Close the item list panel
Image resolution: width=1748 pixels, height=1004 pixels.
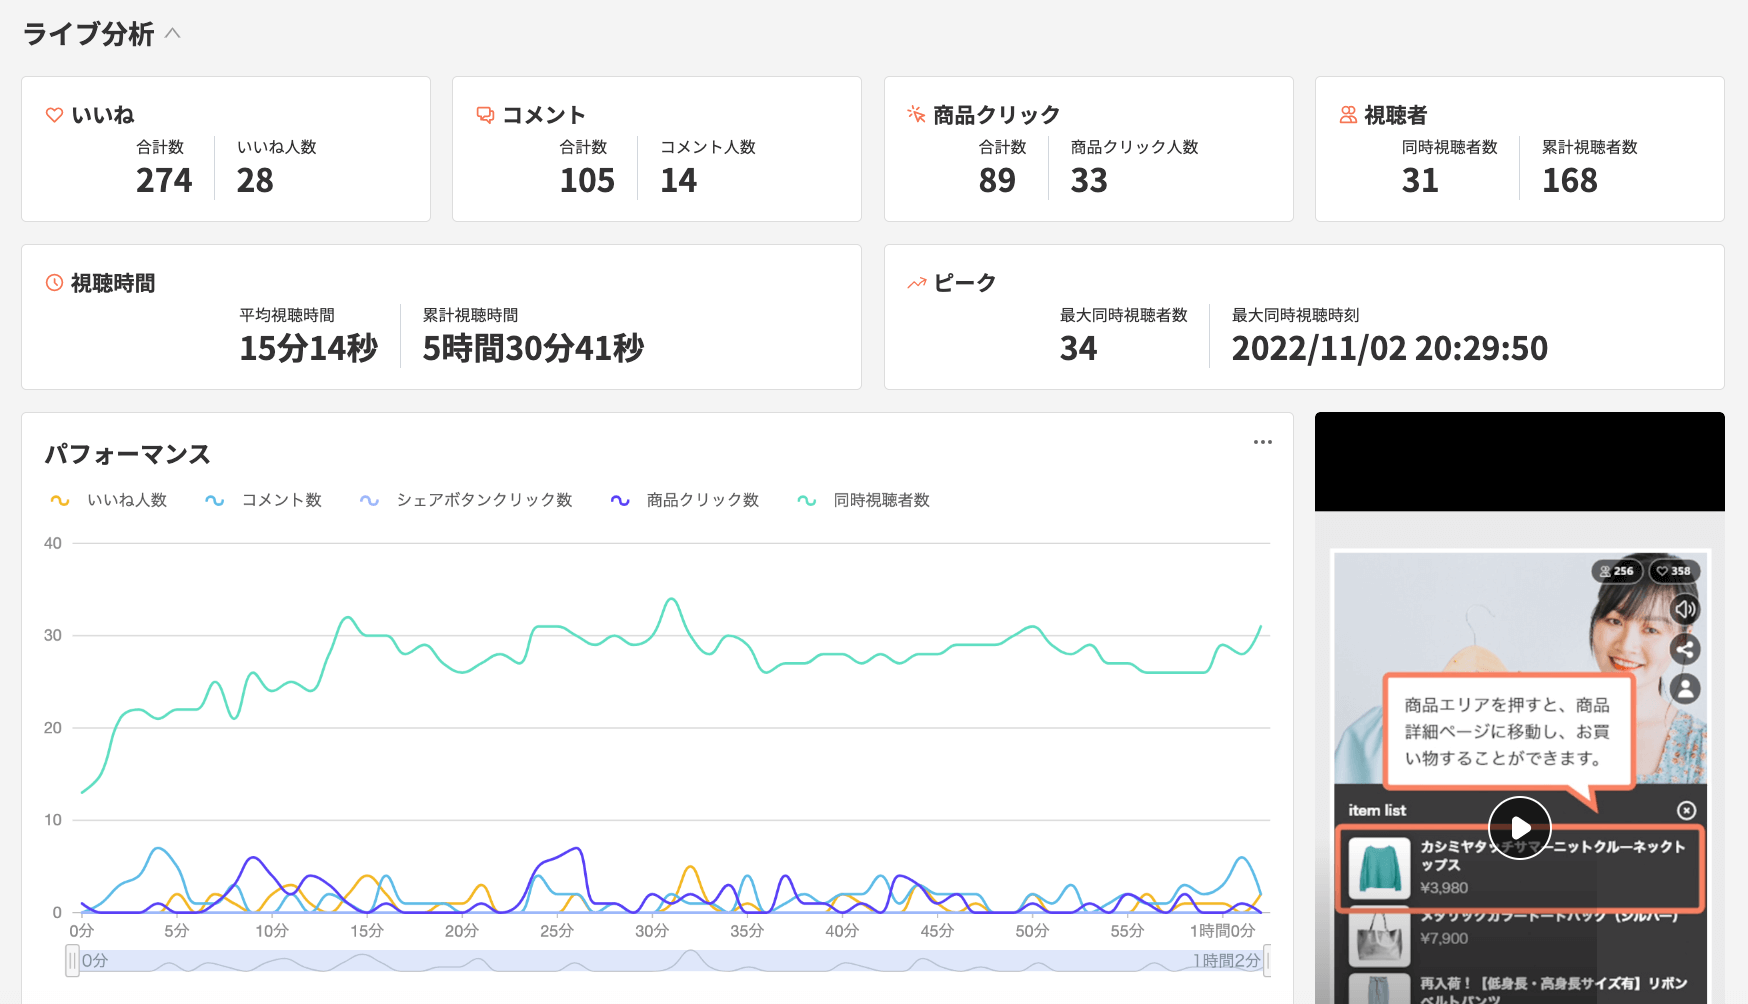[1686, 810]
